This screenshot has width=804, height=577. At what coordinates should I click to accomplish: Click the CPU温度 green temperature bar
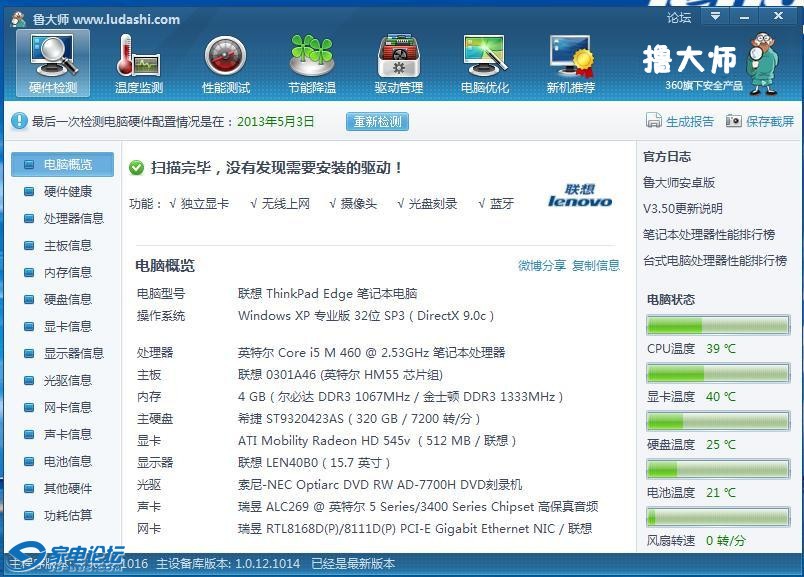click(x=717, y=325)
